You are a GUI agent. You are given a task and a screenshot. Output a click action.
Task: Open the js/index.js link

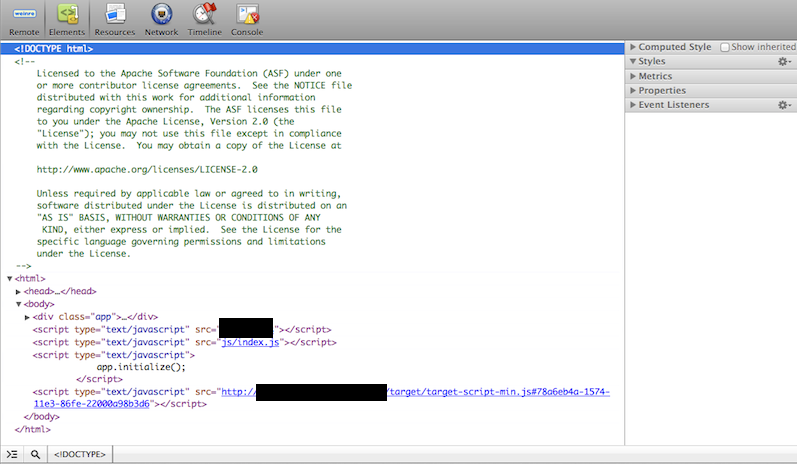pyautogui.click(x=250, y=343)
